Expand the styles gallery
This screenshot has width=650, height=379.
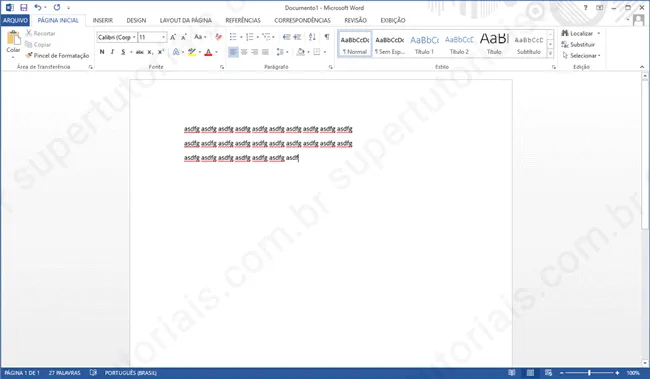point(551,53)
